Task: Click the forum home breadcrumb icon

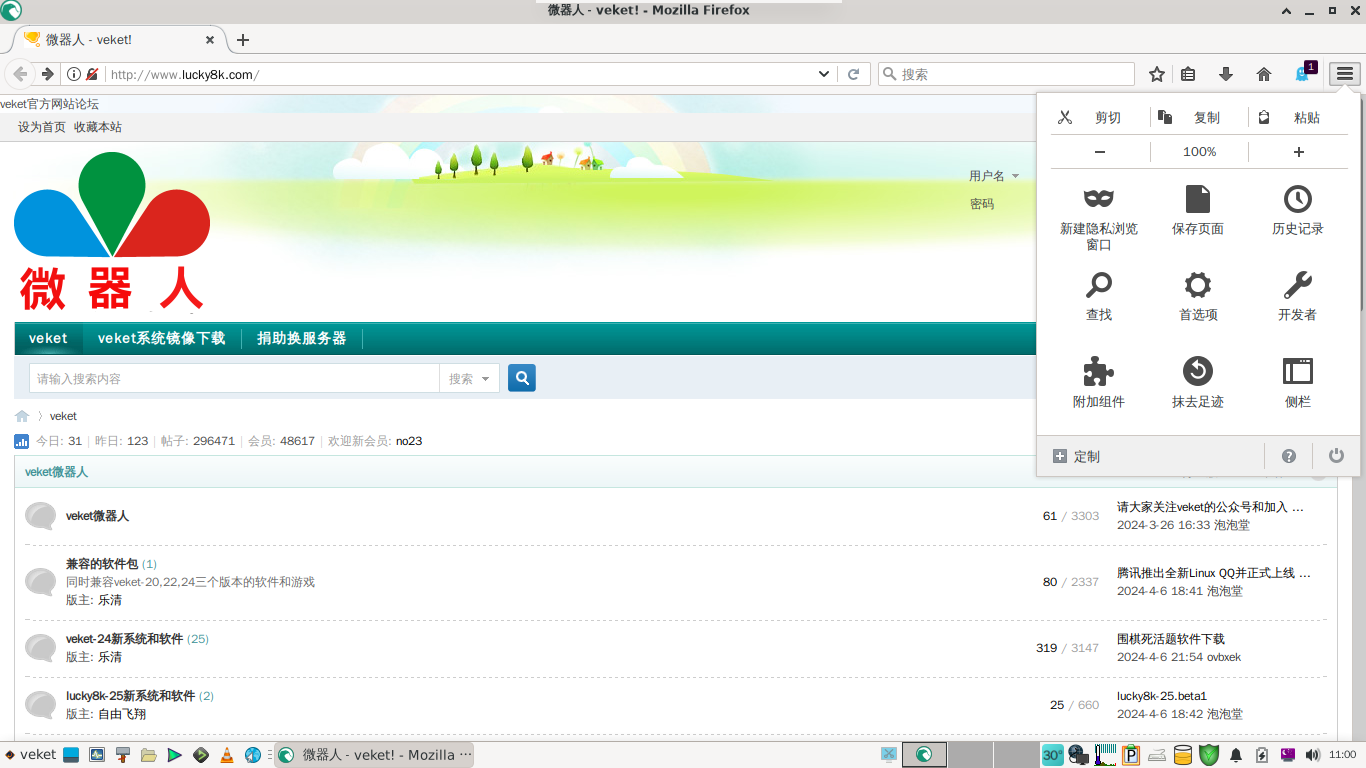Action: pos(22,416)
